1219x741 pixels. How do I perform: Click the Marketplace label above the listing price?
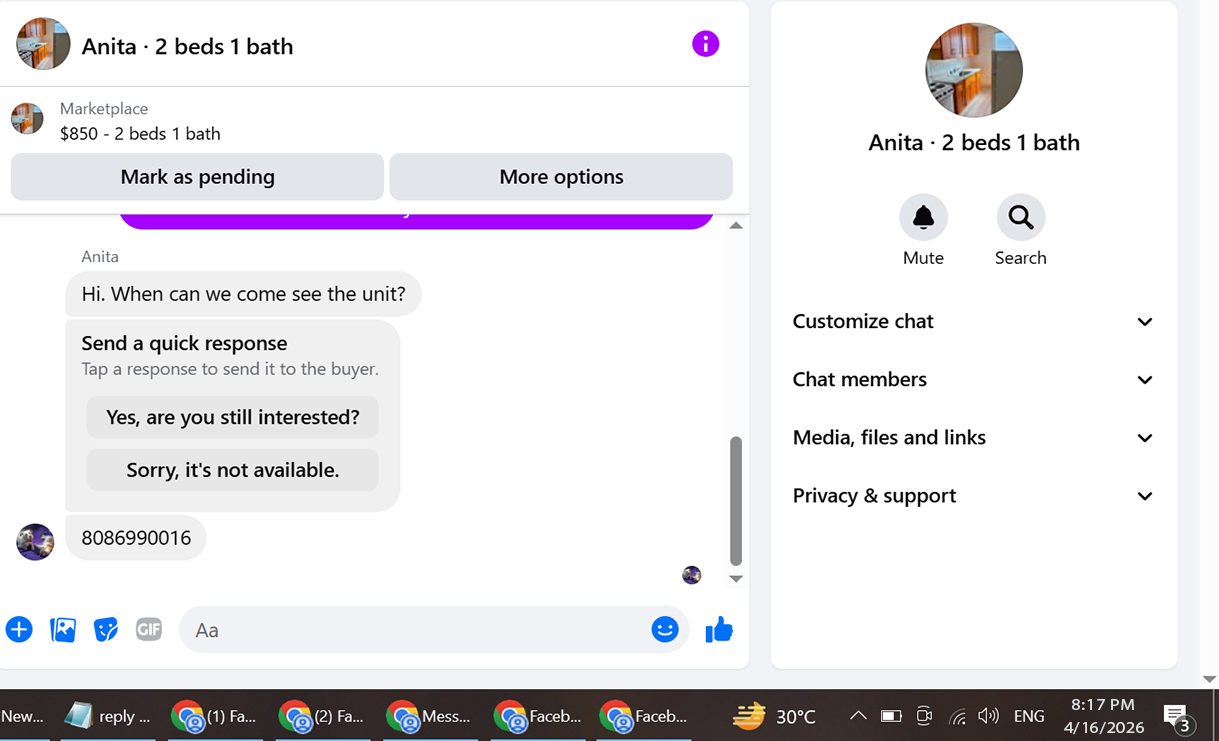104,108
